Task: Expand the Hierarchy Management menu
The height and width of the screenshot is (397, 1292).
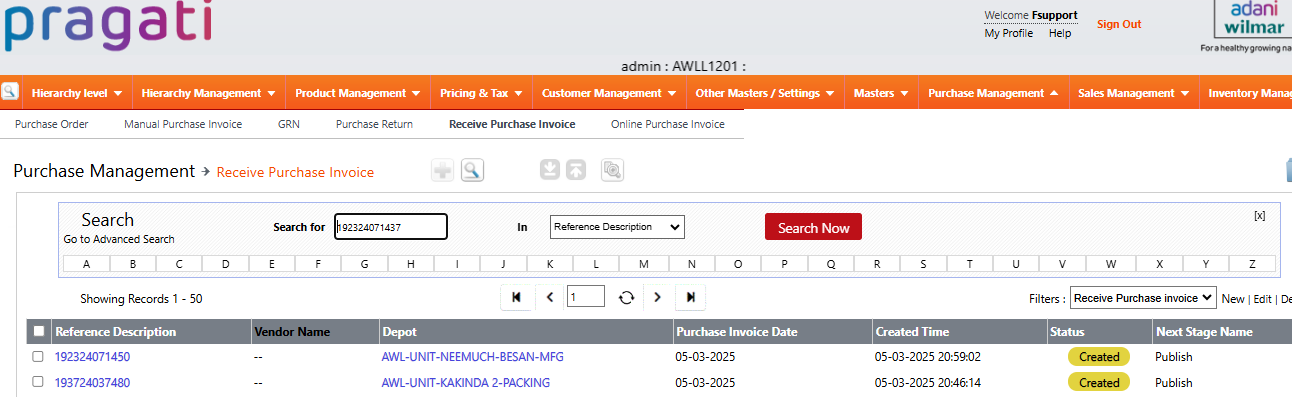Action: pos(208,93)
